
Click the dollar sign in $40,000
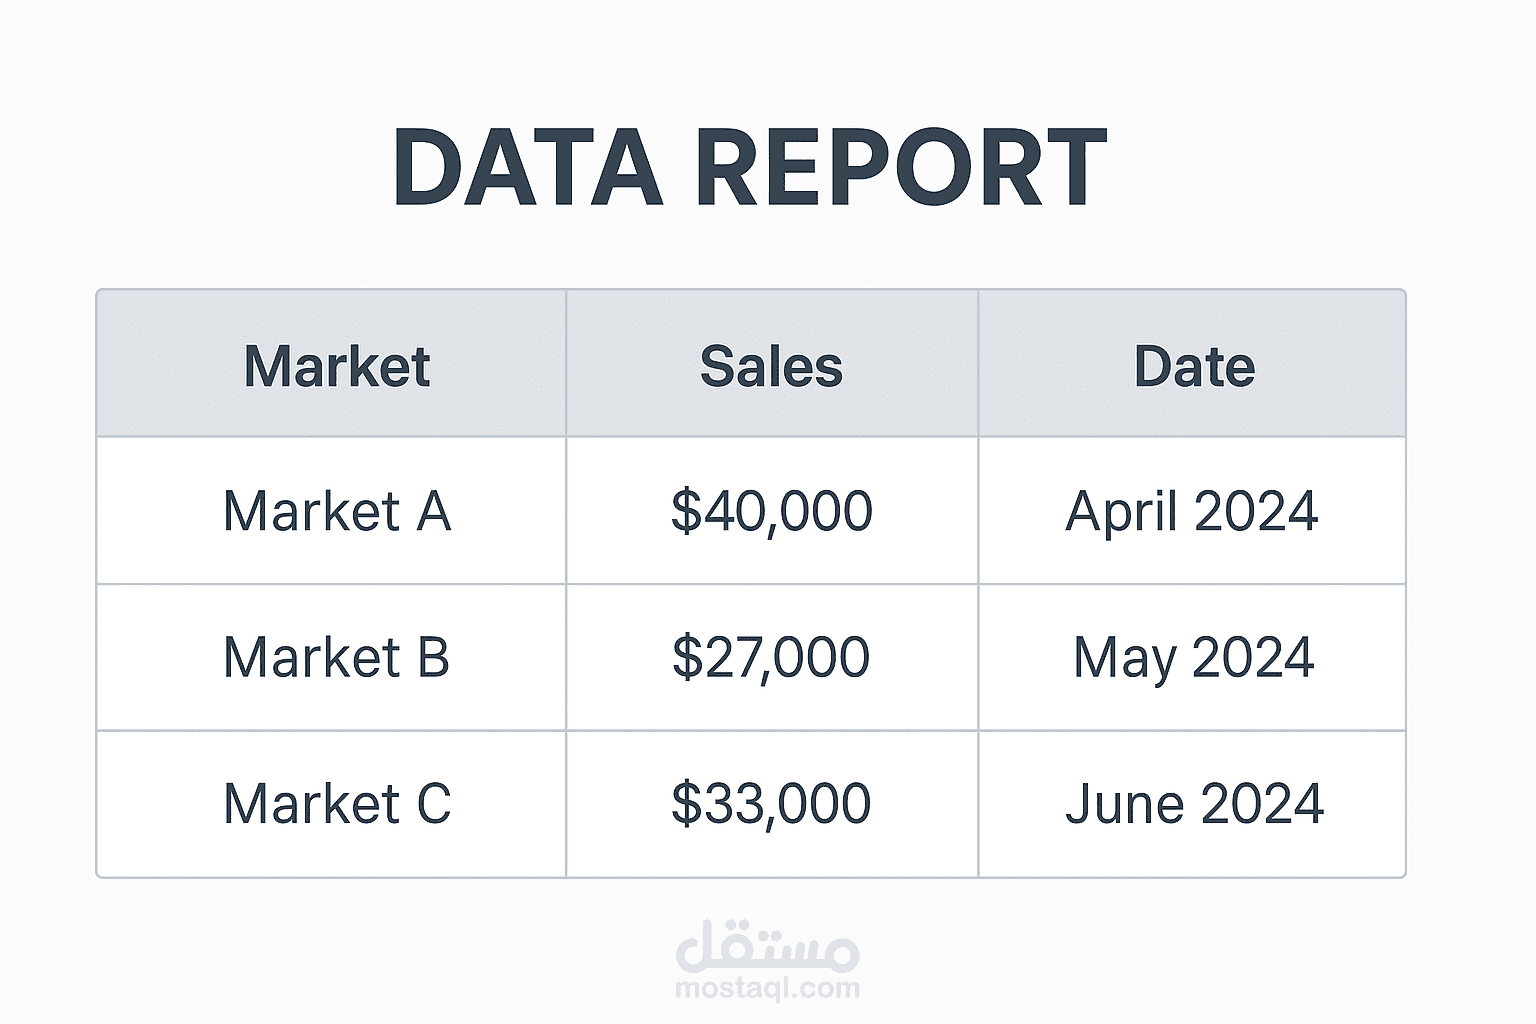pyautogui.click(x=686, y=511)
